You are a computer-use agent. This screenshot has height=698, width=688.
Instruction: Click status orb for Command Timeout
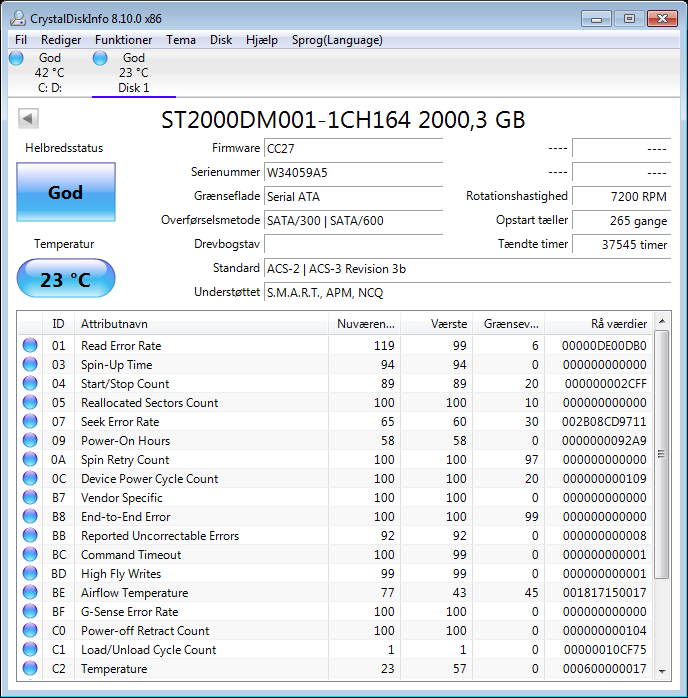click(x=30, y=554)
